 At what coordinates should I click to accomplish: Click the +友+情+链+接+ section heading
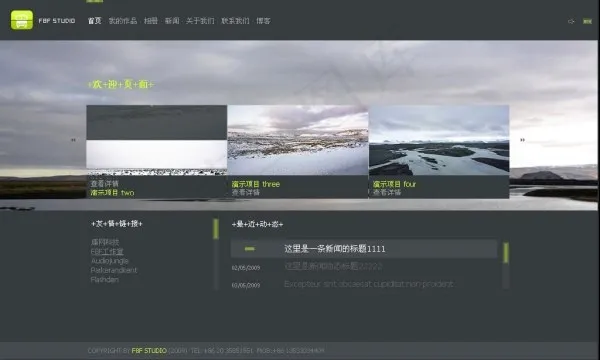point(117,224)
